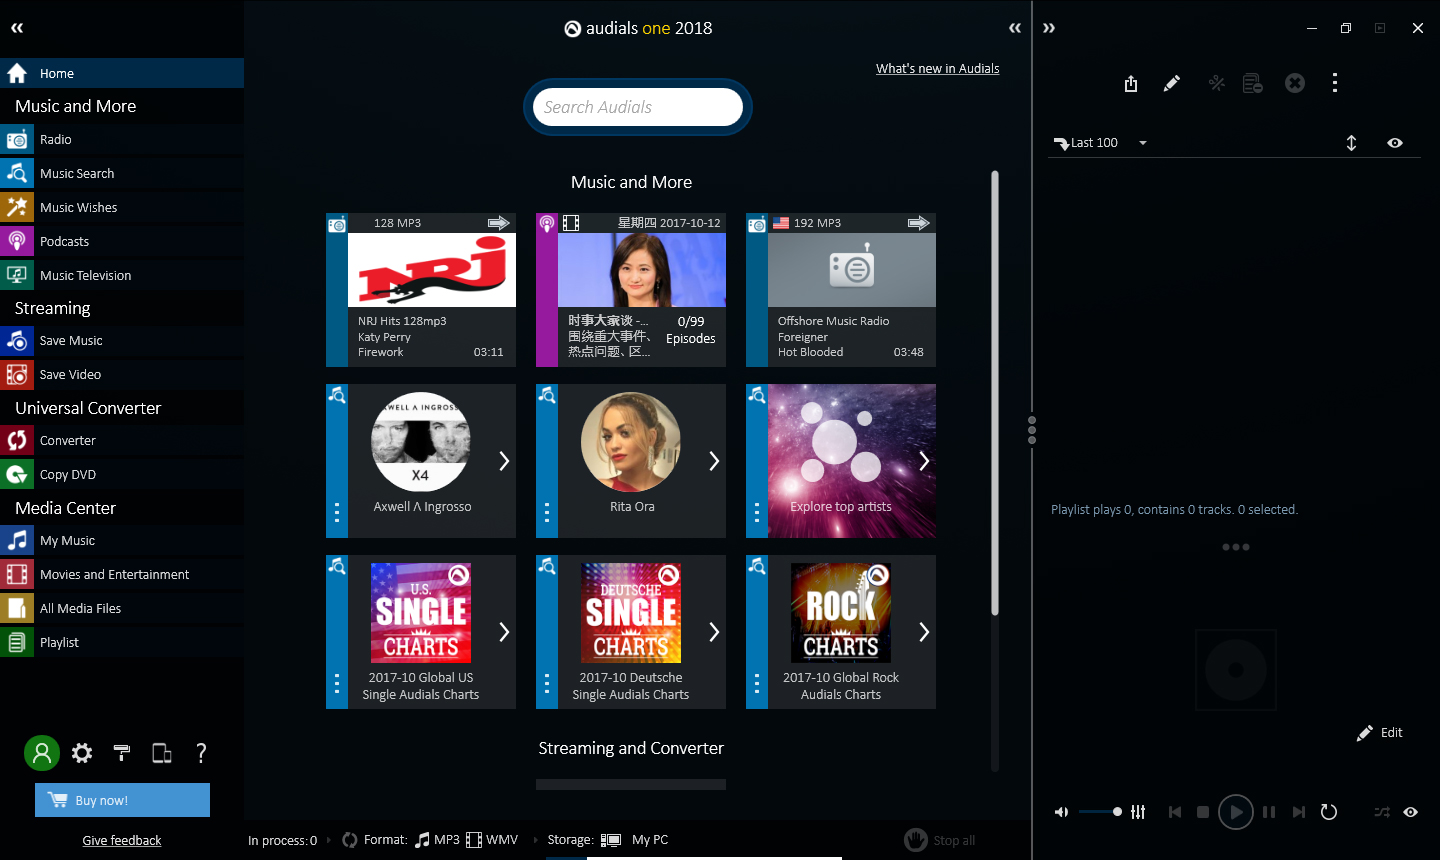
Task: Open Music Television in sidebar
Action: pos(122,276)
